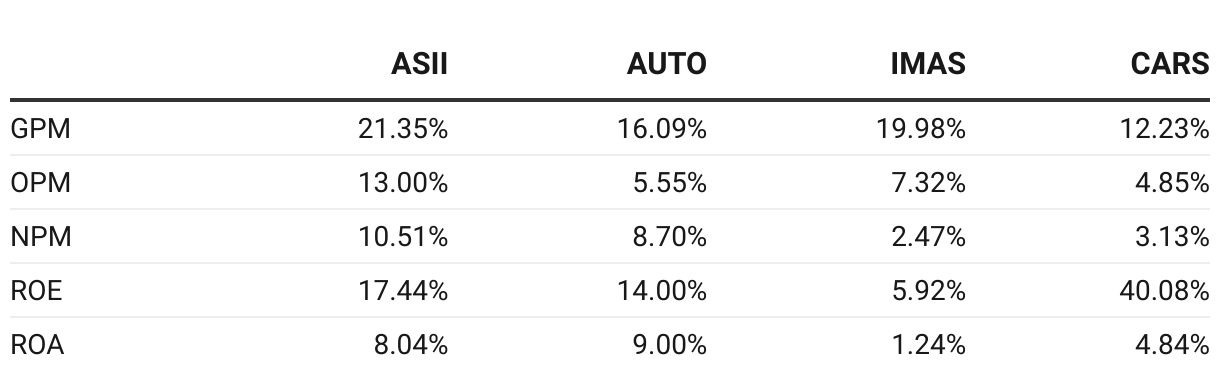Click the CARS column header
This screenshot has height=380, width=1220.
click(x=1170, y=64)
